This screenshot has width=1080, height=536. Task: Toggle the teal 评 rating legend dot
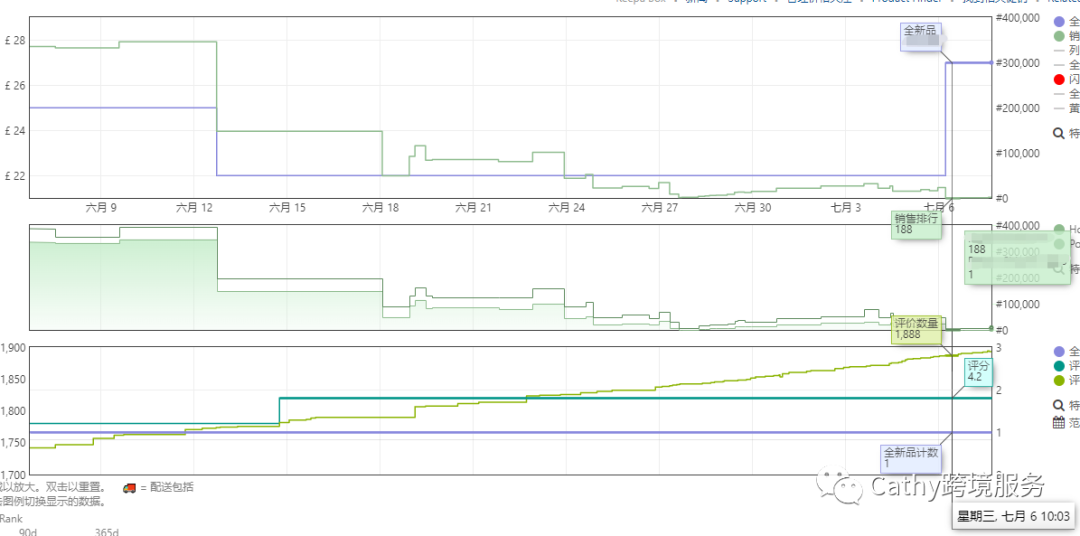click(1059, 366)
